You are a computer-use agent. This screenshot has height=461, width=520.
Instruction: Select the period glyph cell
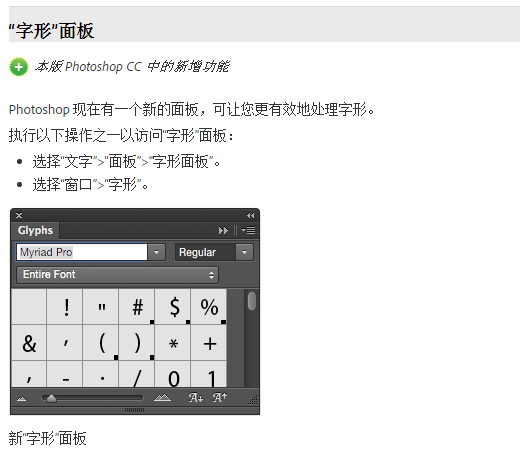100,374
